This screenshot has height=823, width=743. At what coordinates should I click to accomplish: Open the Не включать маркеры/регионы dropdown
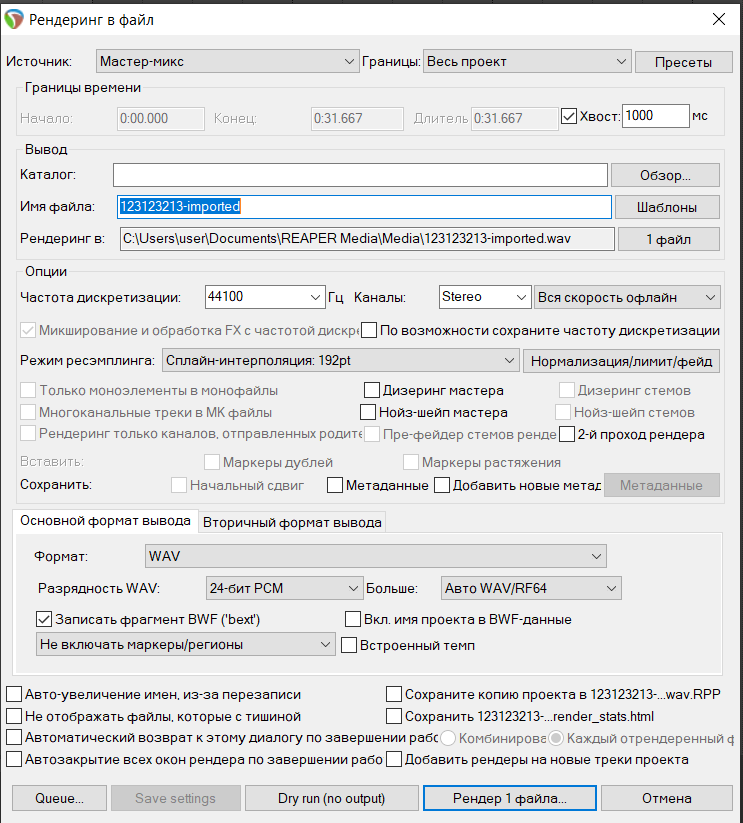point(186,644)
